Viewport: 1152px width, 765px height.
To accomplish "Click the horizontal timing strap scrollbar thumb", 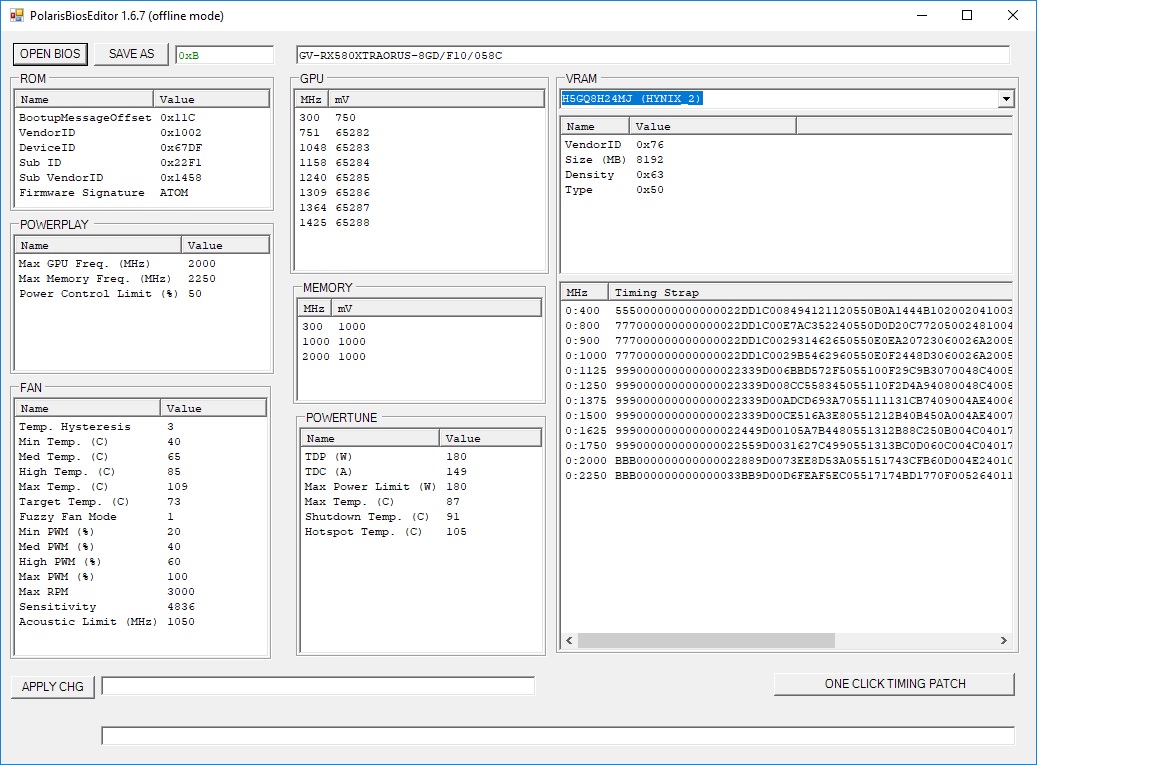I will 706,641.
